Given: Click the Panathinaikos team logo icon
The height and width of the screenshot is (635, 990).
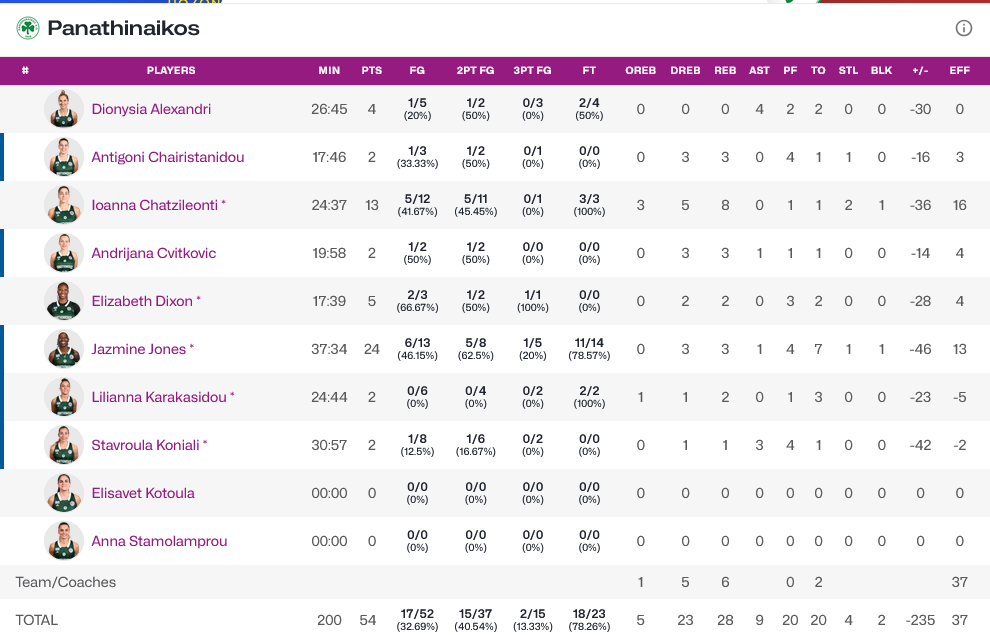Looking at the screenshot, I should click(28, 28).
